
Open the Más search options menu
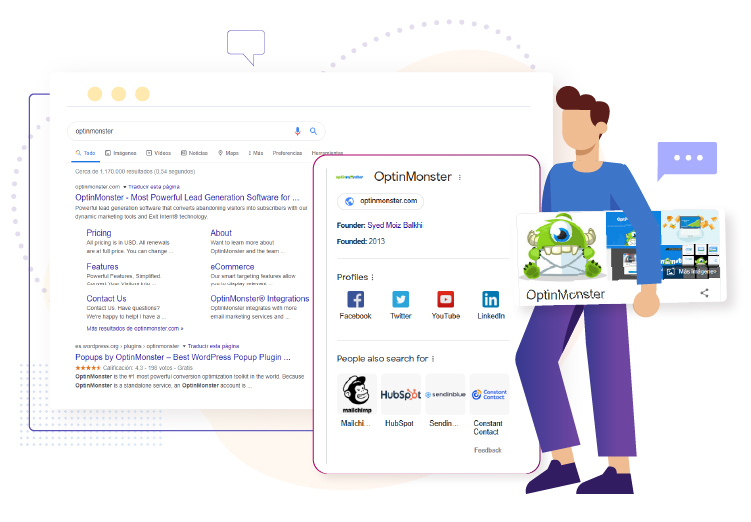coord(256,153)
